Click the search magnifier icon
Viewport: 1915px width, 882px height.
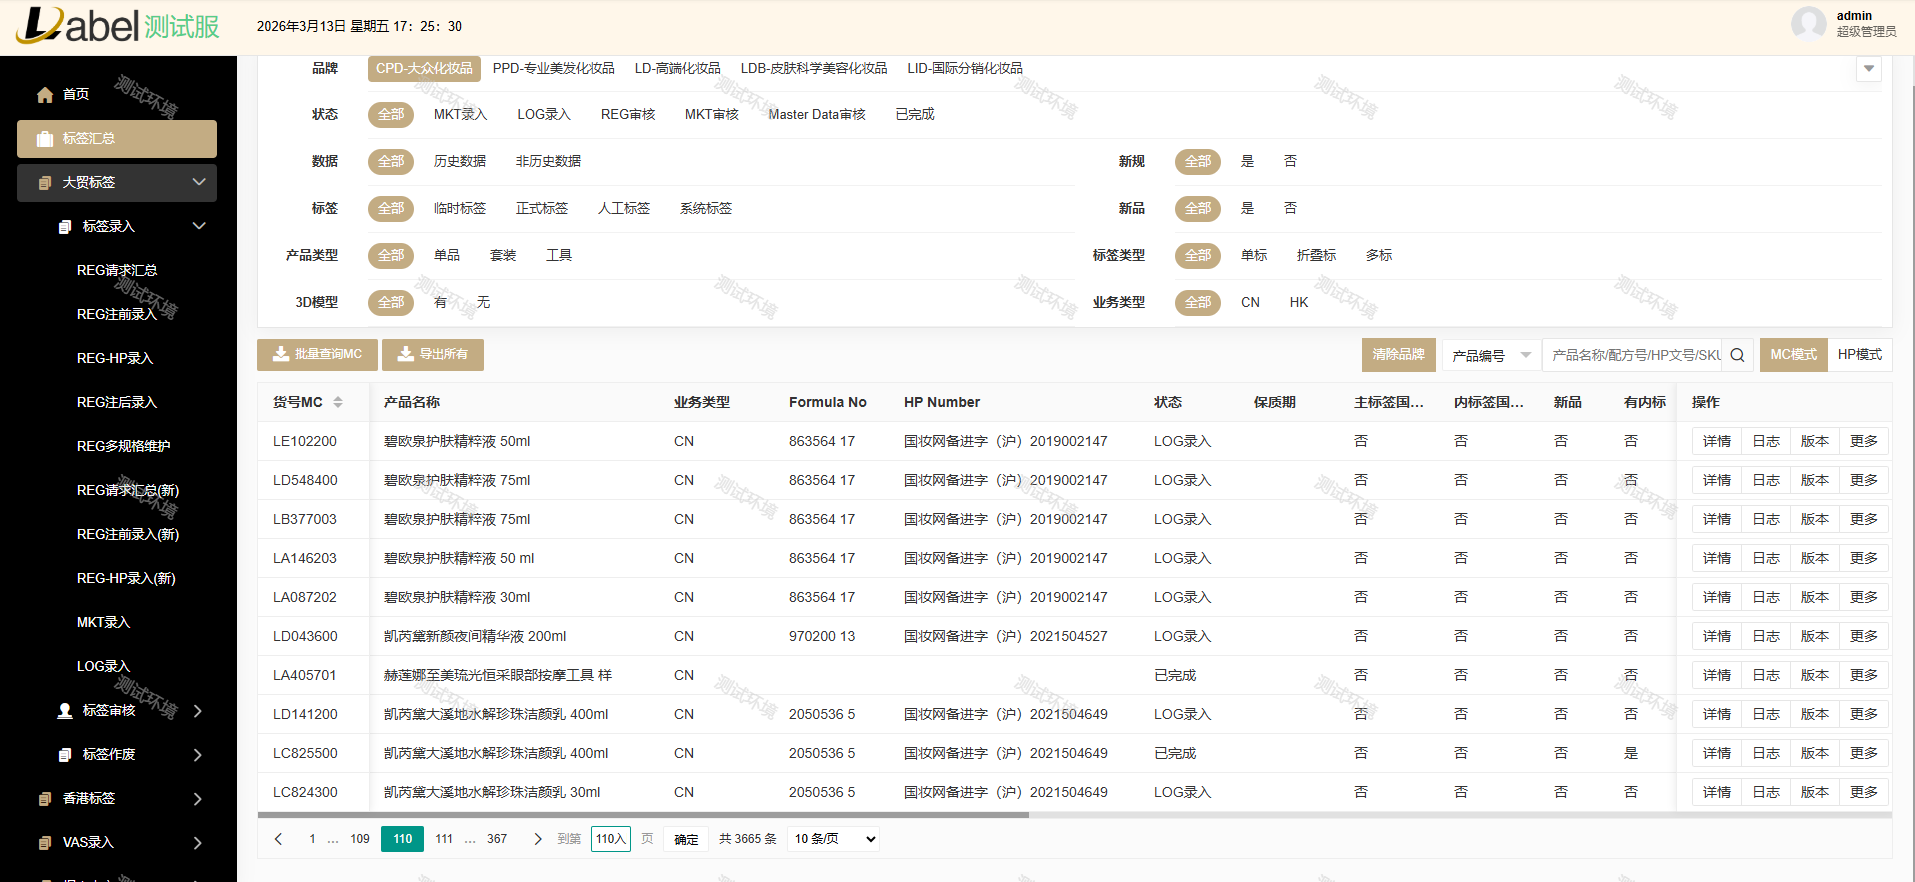point(1737,355)
